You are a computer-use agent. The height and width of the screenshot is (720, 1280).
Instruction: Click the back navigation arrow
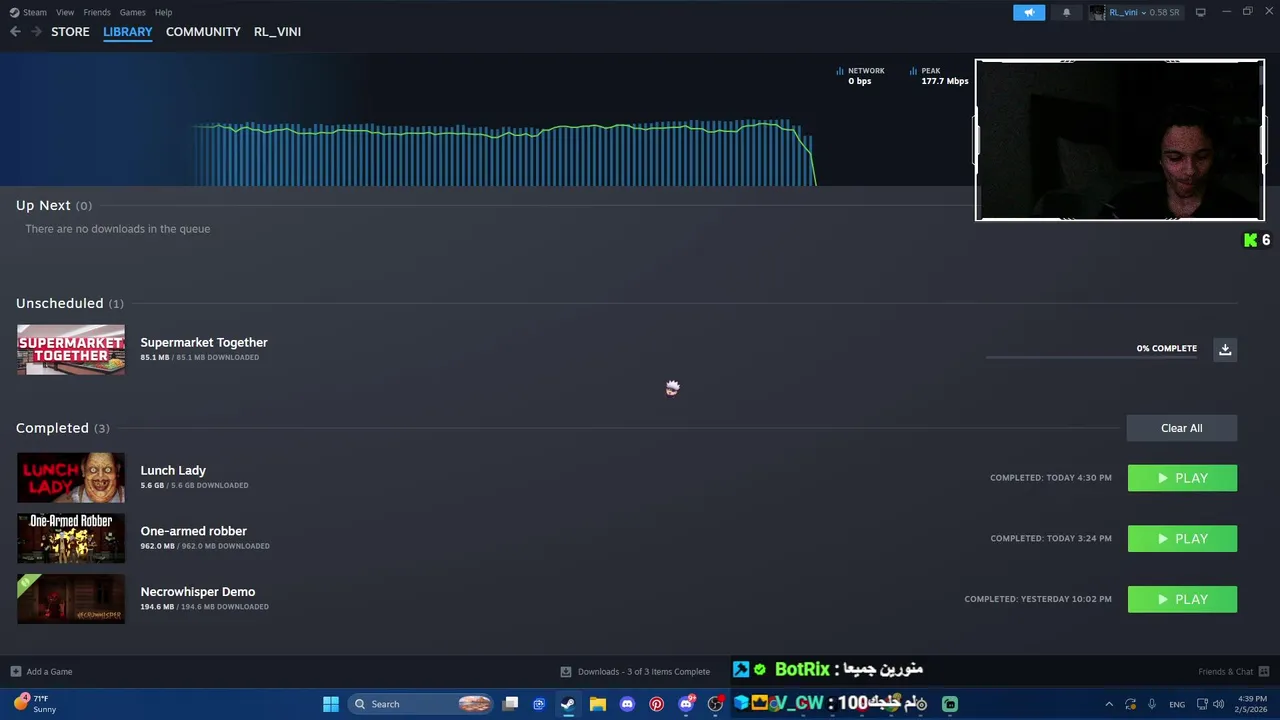pos(15,32)
